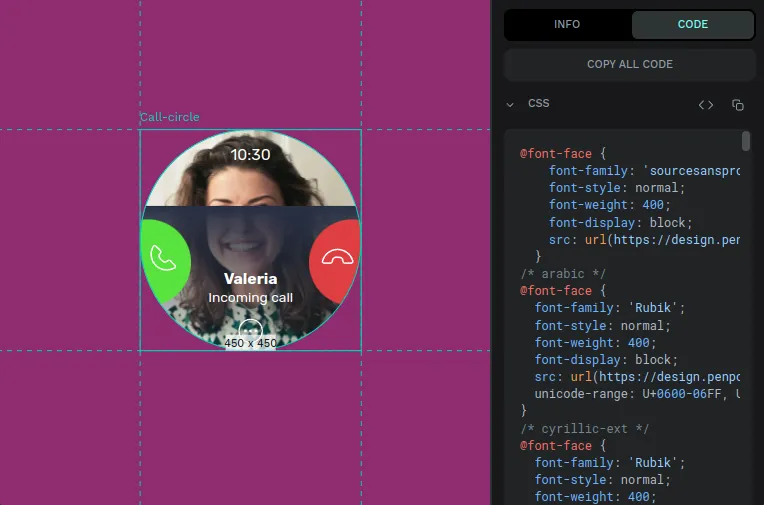Click the red decline call icon
Viewport: 764px width, 505px height.
click(x=338, y=257)
